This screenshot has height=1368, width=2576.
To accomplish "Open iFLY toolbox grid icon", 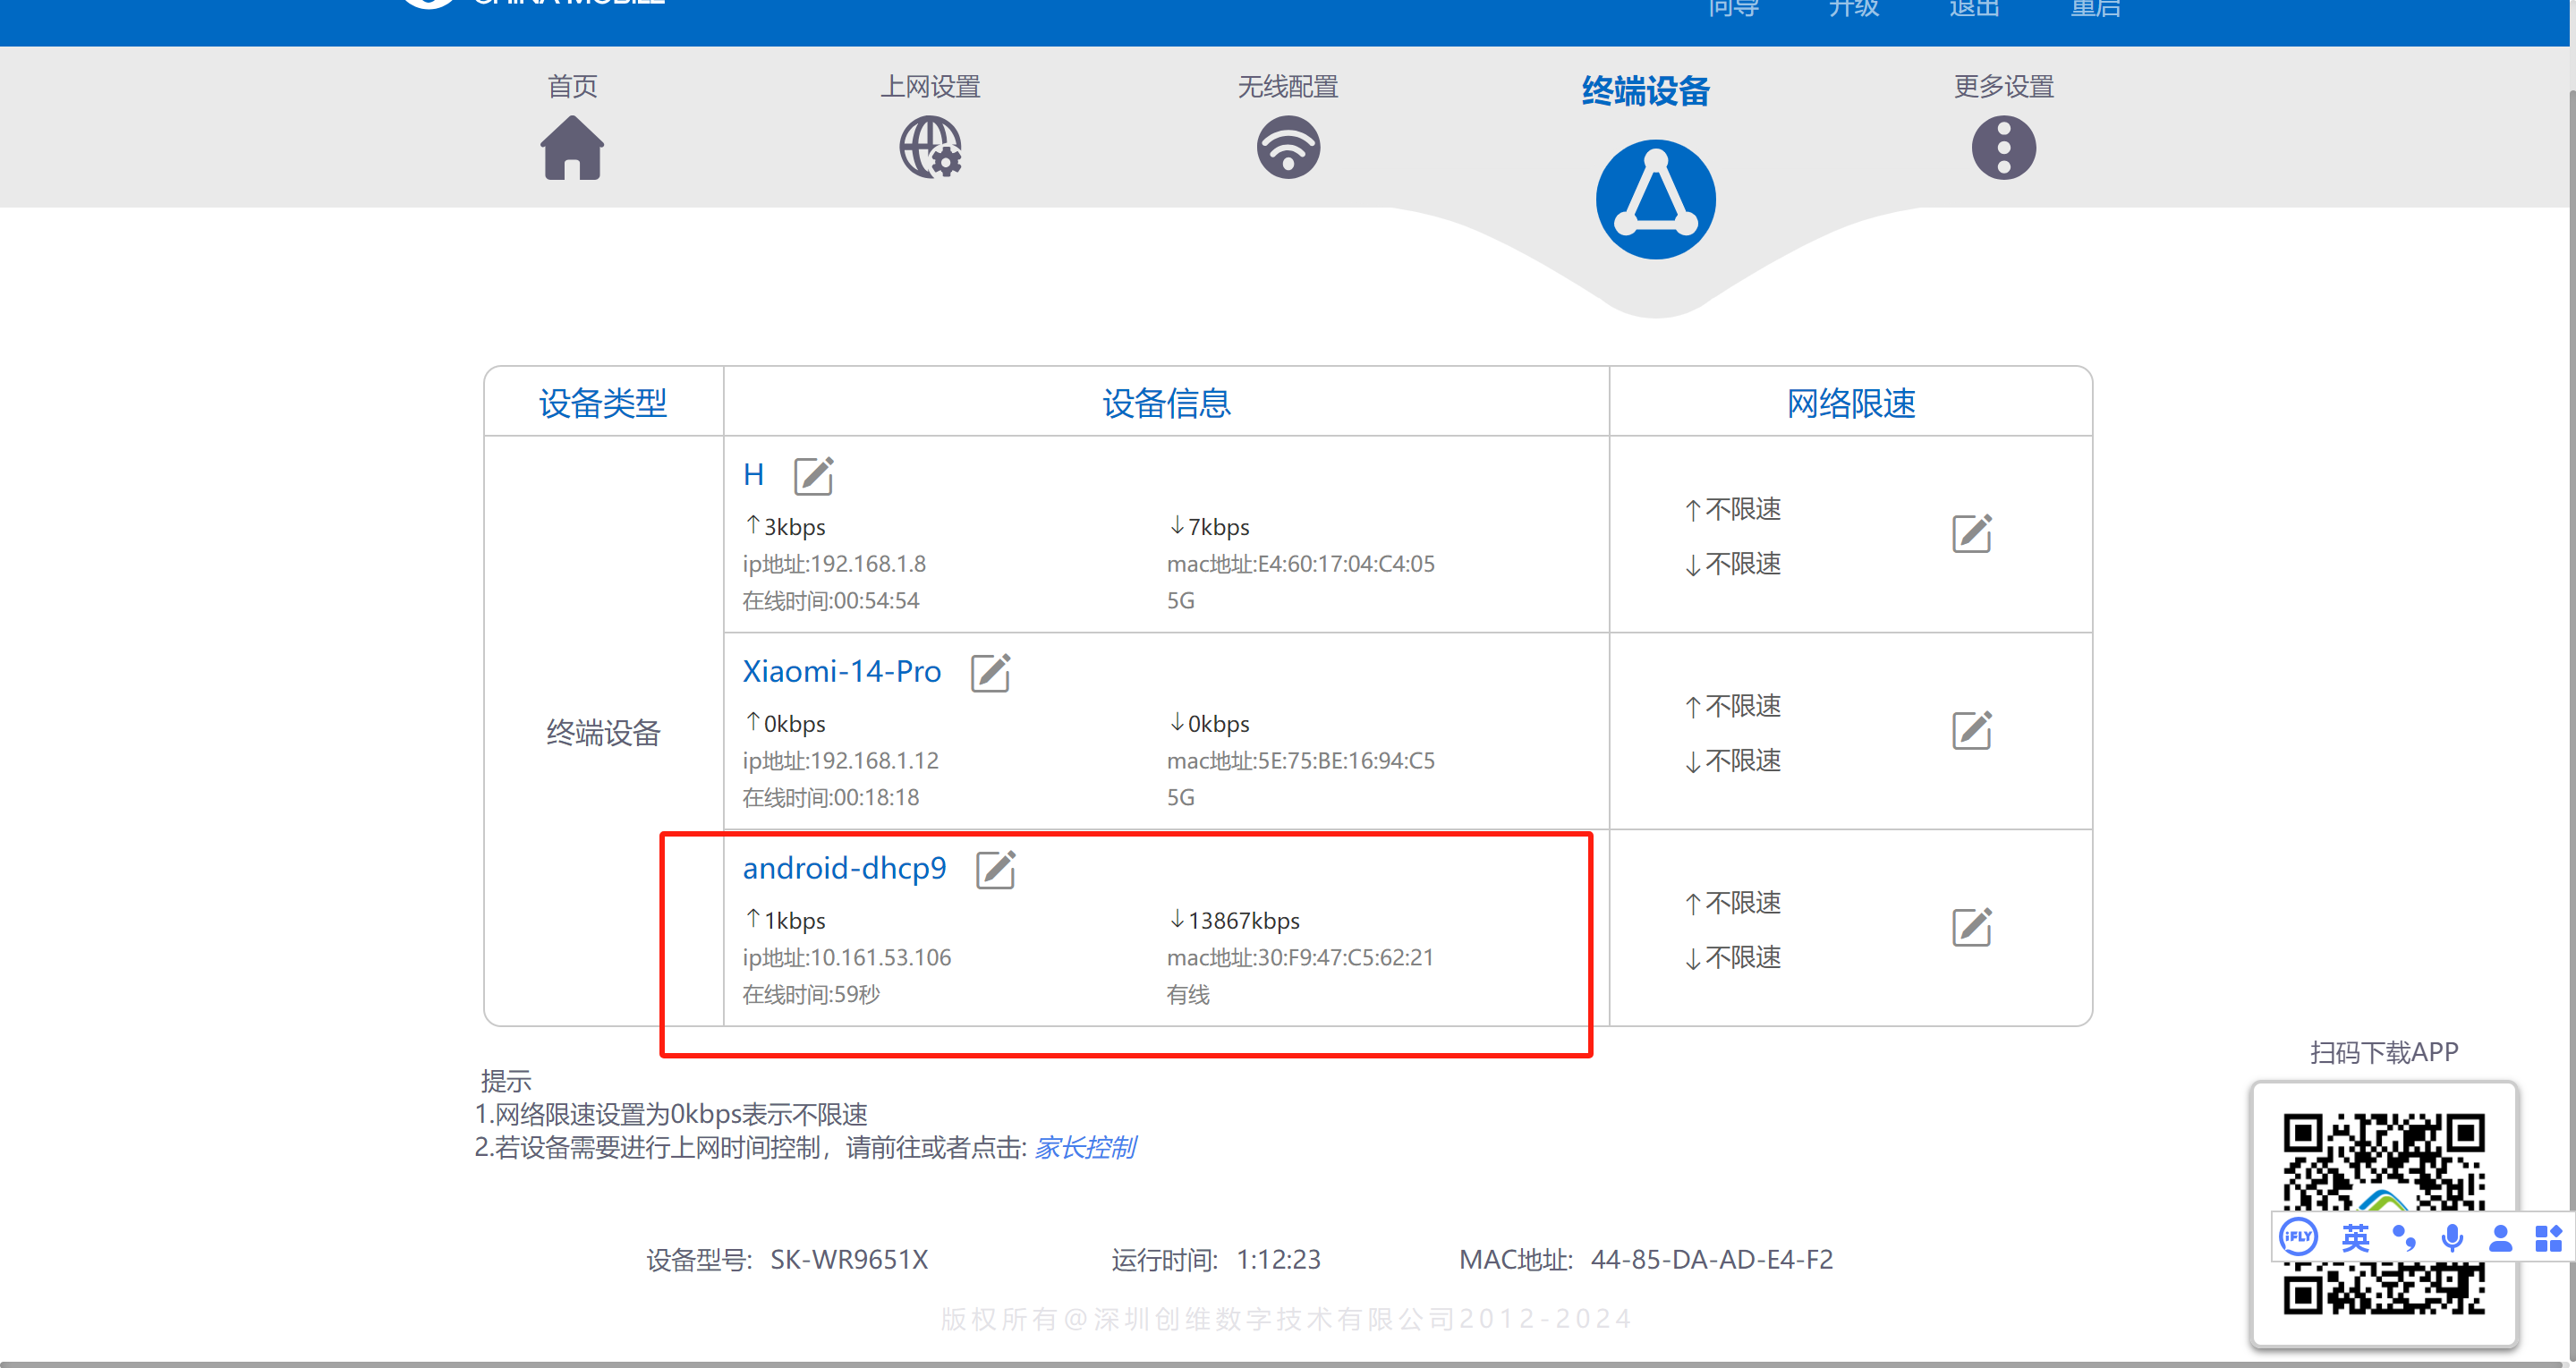I will tap(2548, 1238).
